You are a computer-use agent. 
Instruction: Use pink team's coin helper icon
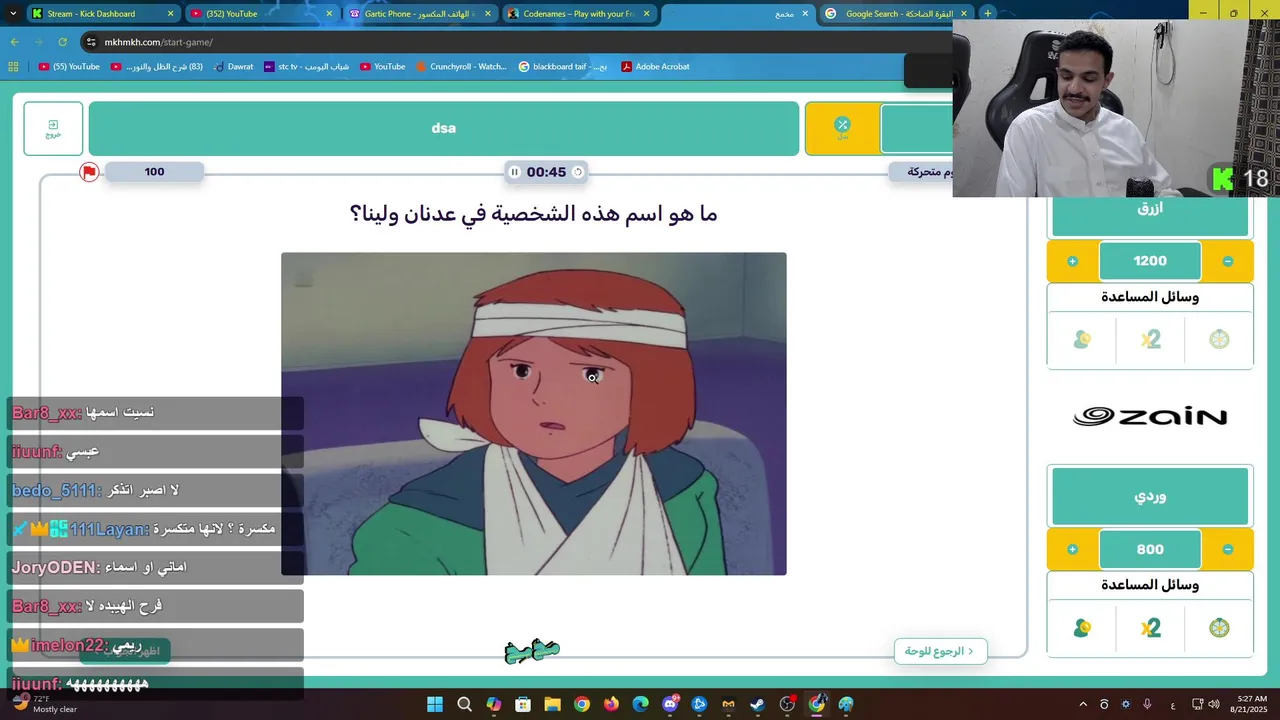point(1082,628)
